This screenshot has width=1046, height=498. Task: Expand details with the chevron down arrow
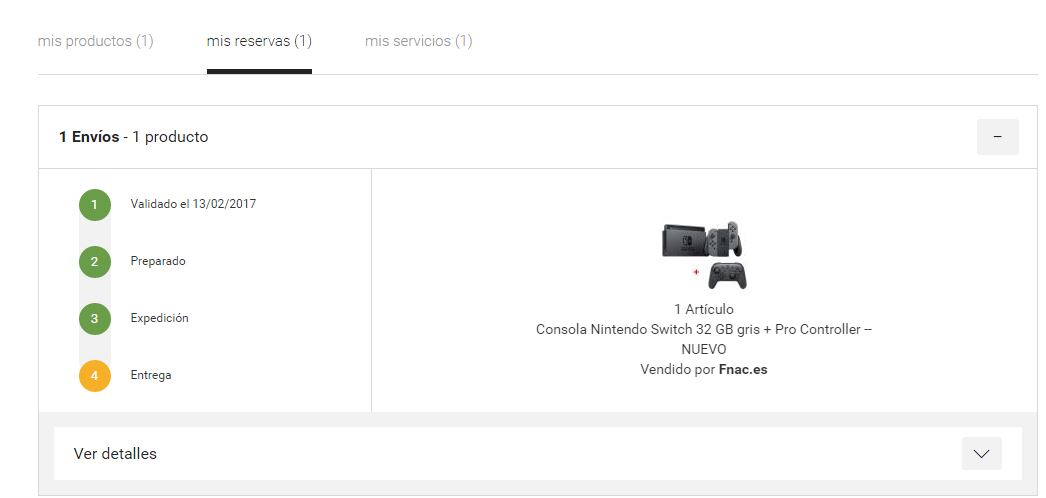[x=981, y=453]
